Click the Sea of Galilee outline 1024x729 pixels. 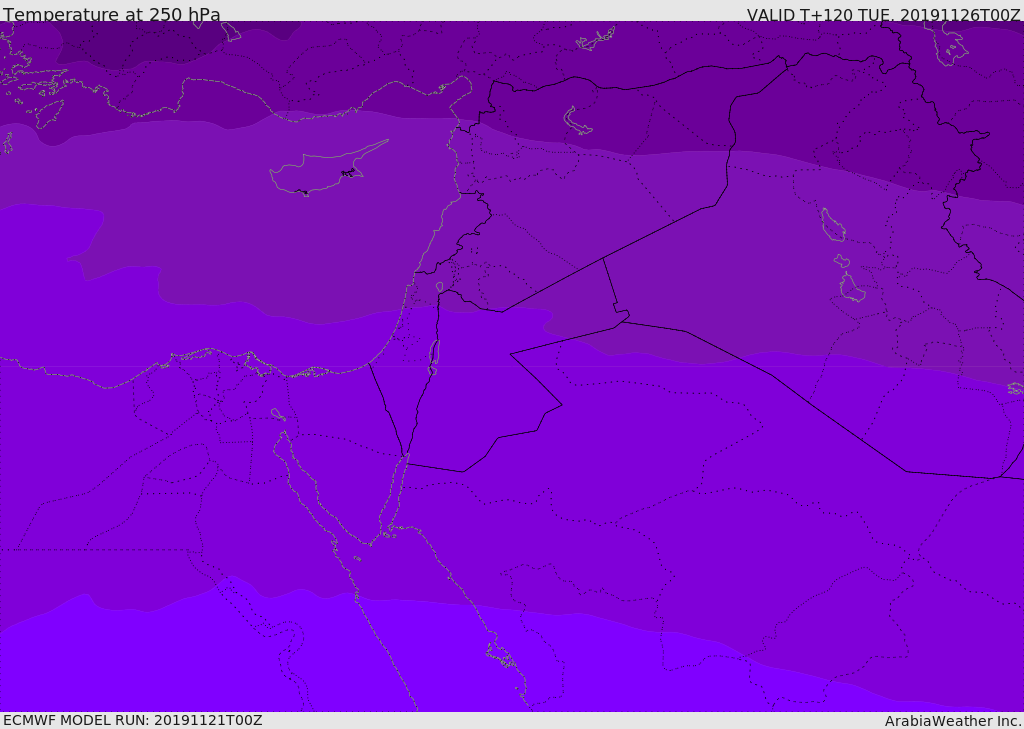coord(440,287)
